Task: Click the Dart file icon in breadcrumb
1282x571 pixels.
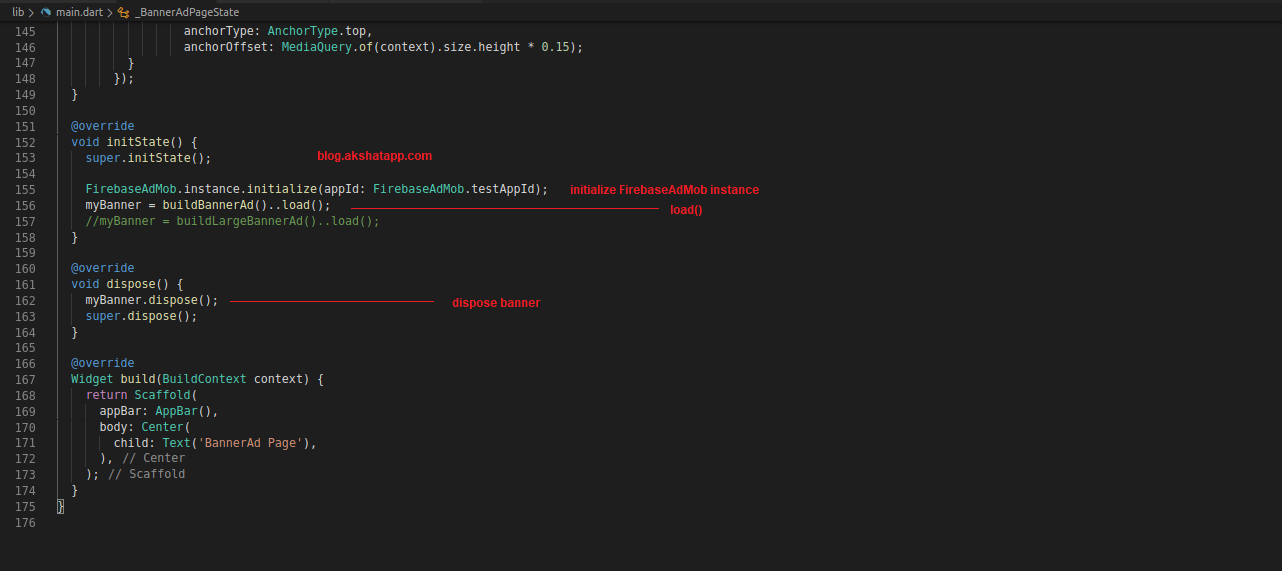Action: tap(46, 12)
